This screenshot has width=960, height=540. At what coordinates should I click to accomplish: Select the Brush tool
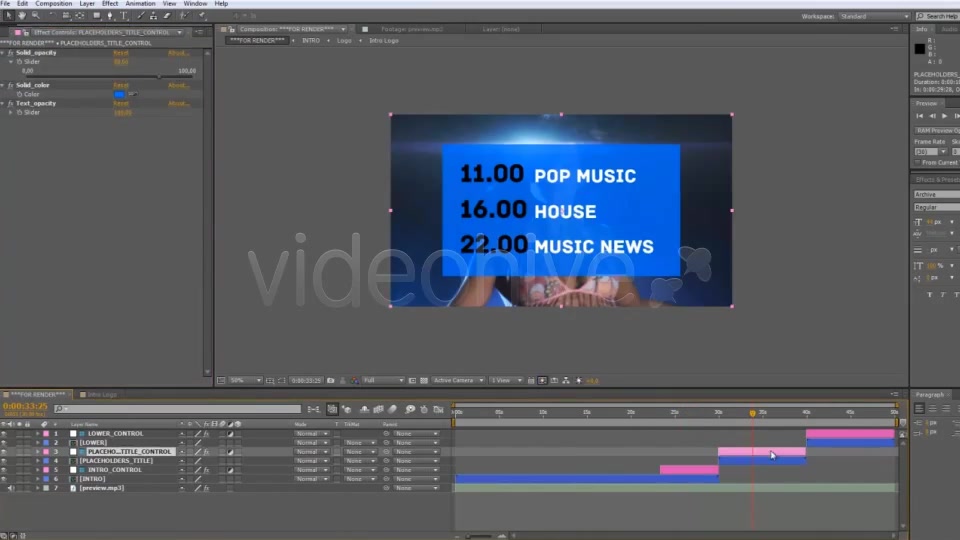tap(141, 15)
